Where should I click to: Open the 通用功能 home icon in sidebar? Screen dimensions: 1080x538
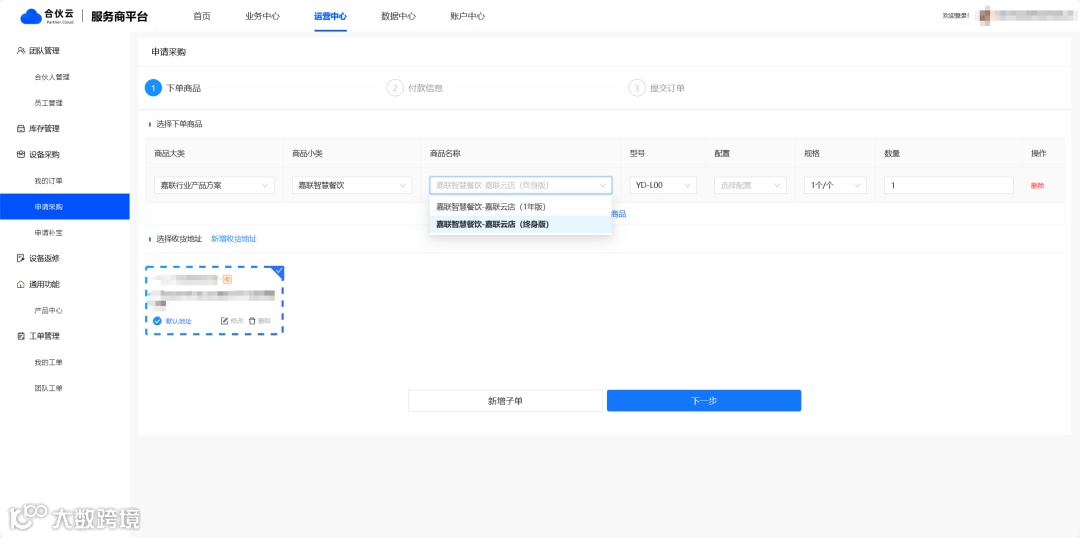(21, 284)
